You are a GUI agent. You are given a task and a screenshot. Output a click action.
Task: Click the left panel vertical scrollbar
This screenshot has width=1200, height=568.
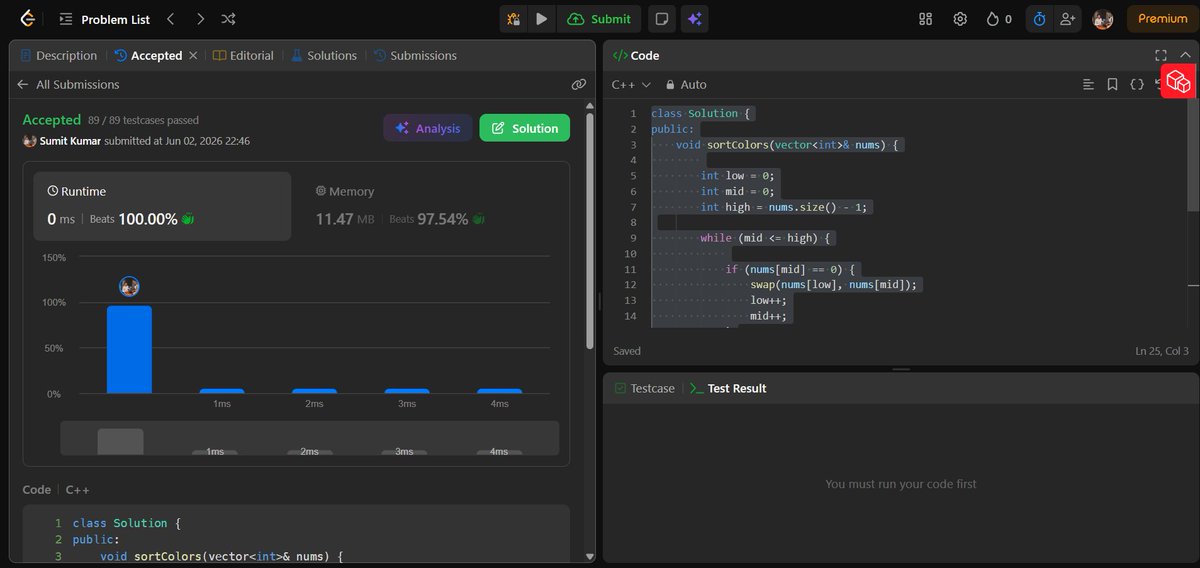(590, 230)
